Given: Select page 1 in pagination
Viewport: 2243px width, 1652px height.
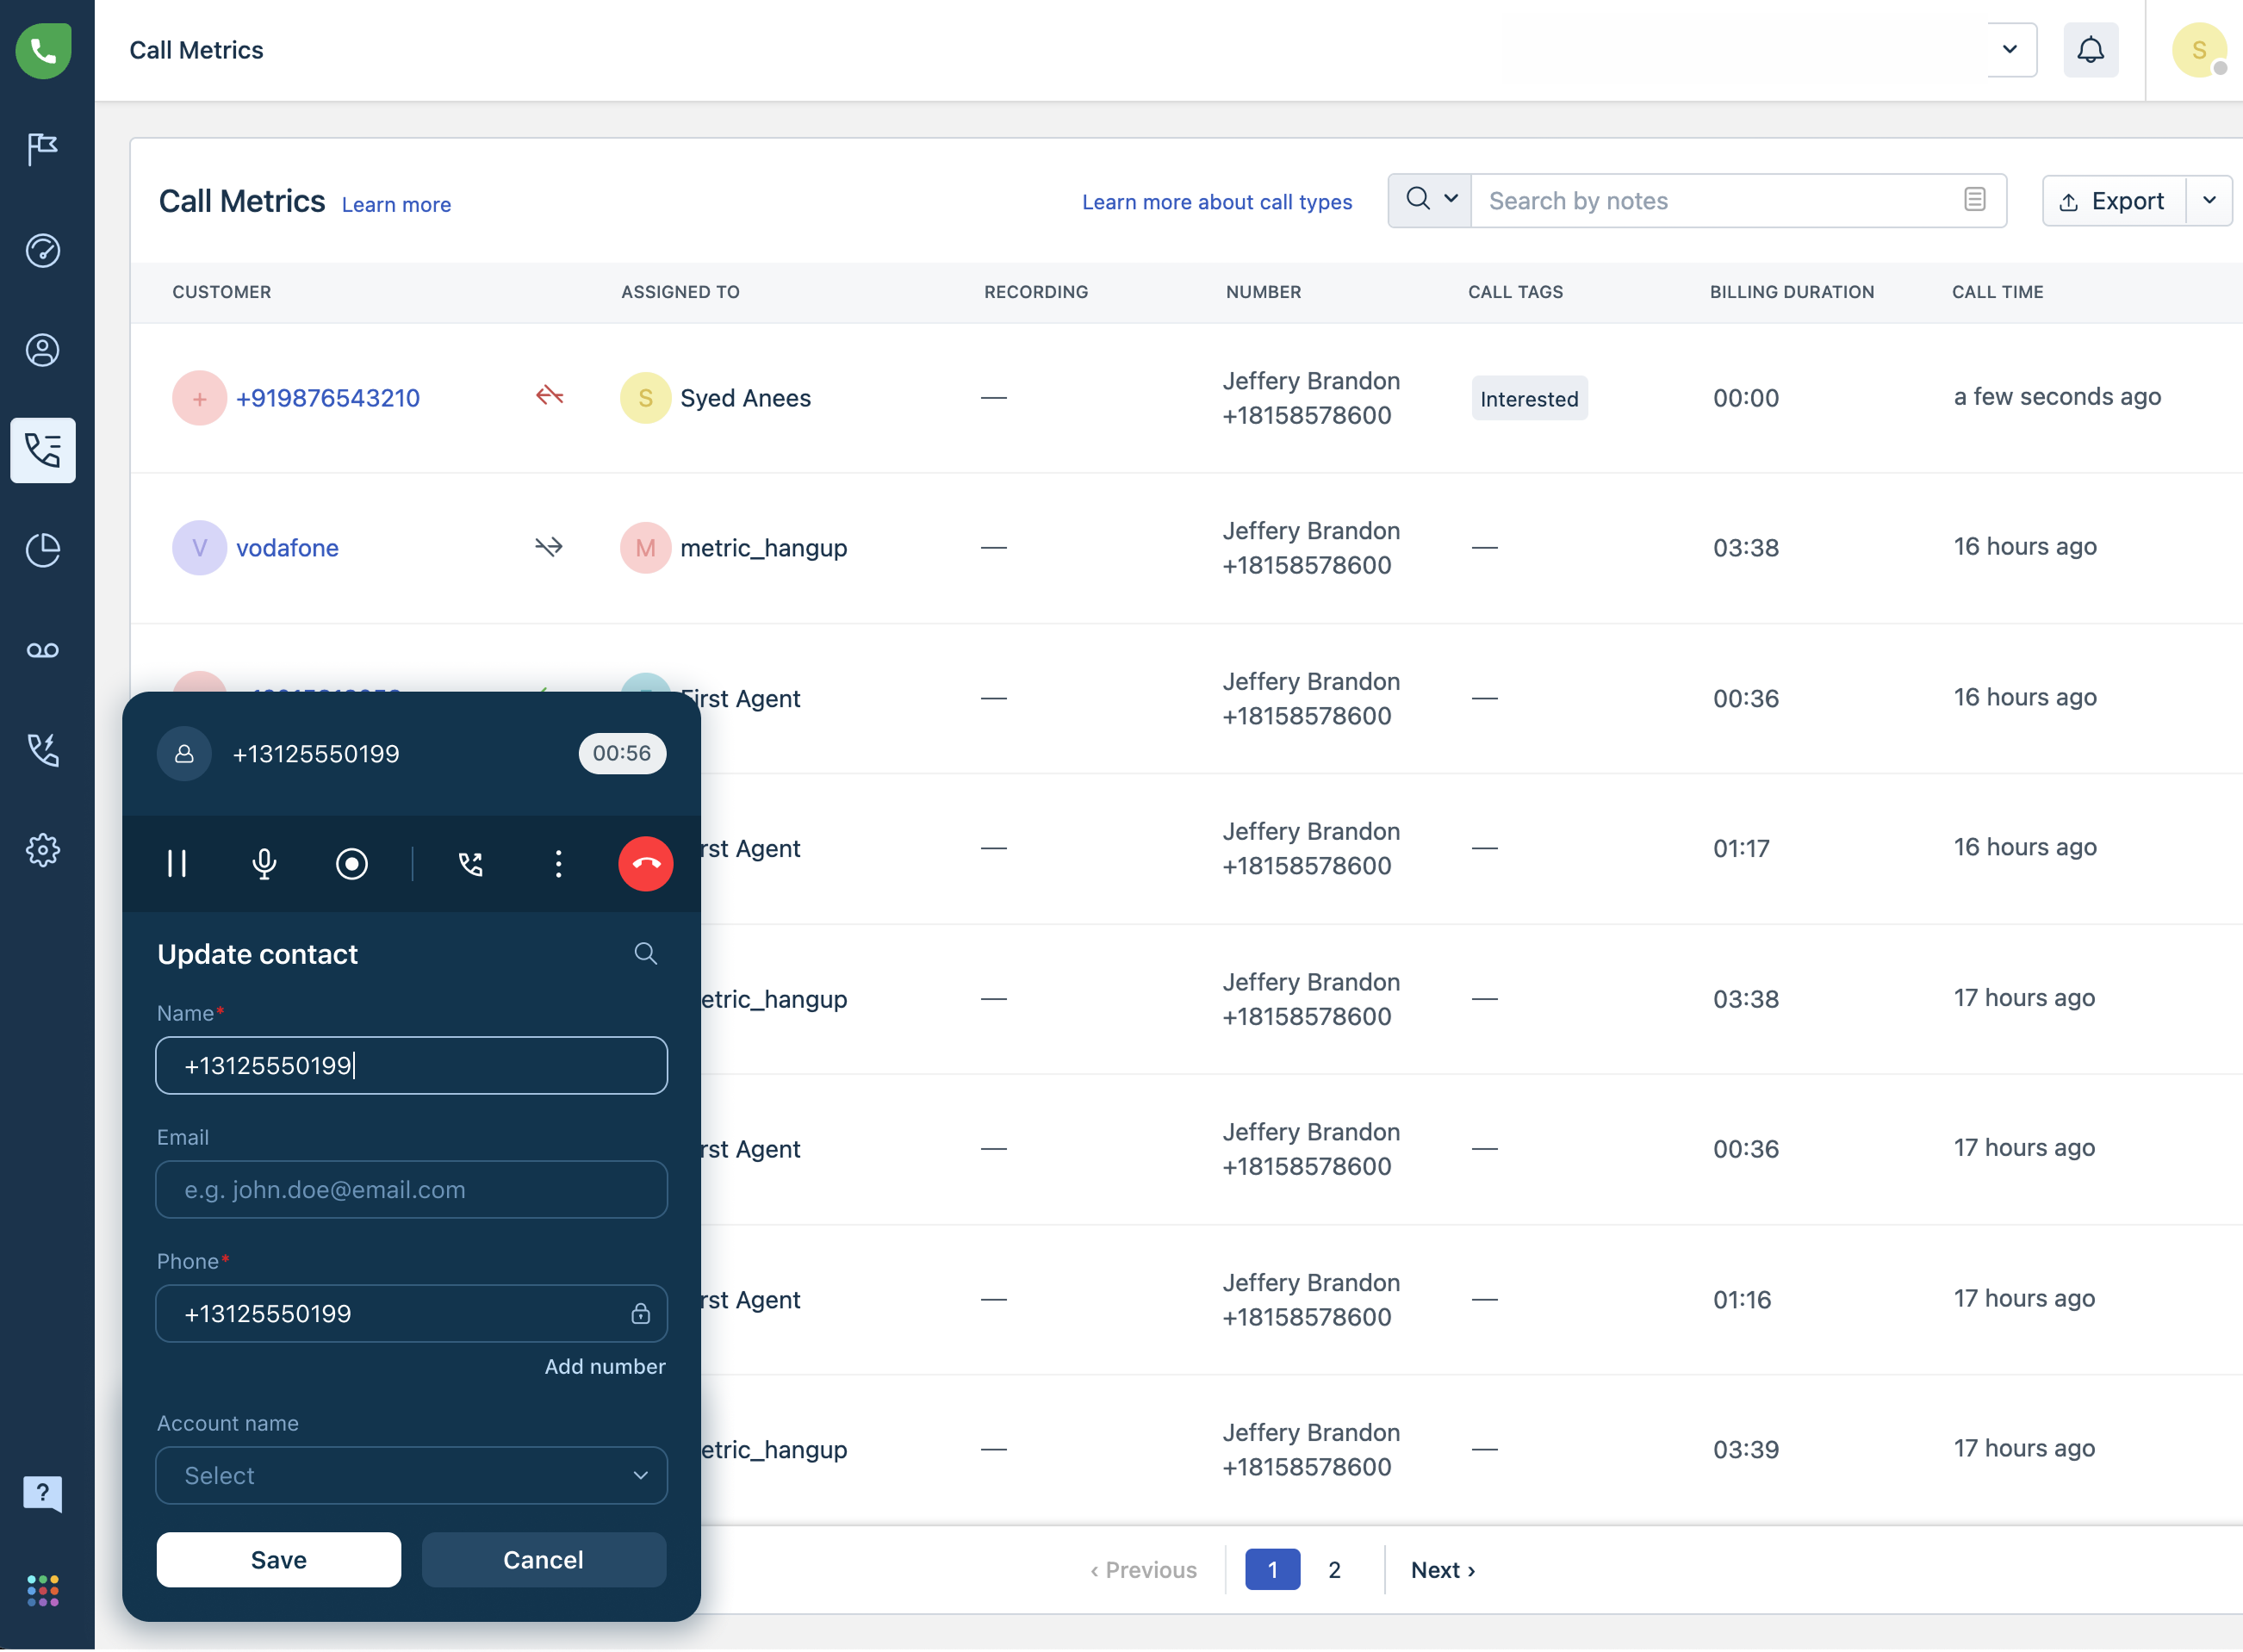Looking at the screenshot, I should pyautogui.click(x=1272, y=1570).
